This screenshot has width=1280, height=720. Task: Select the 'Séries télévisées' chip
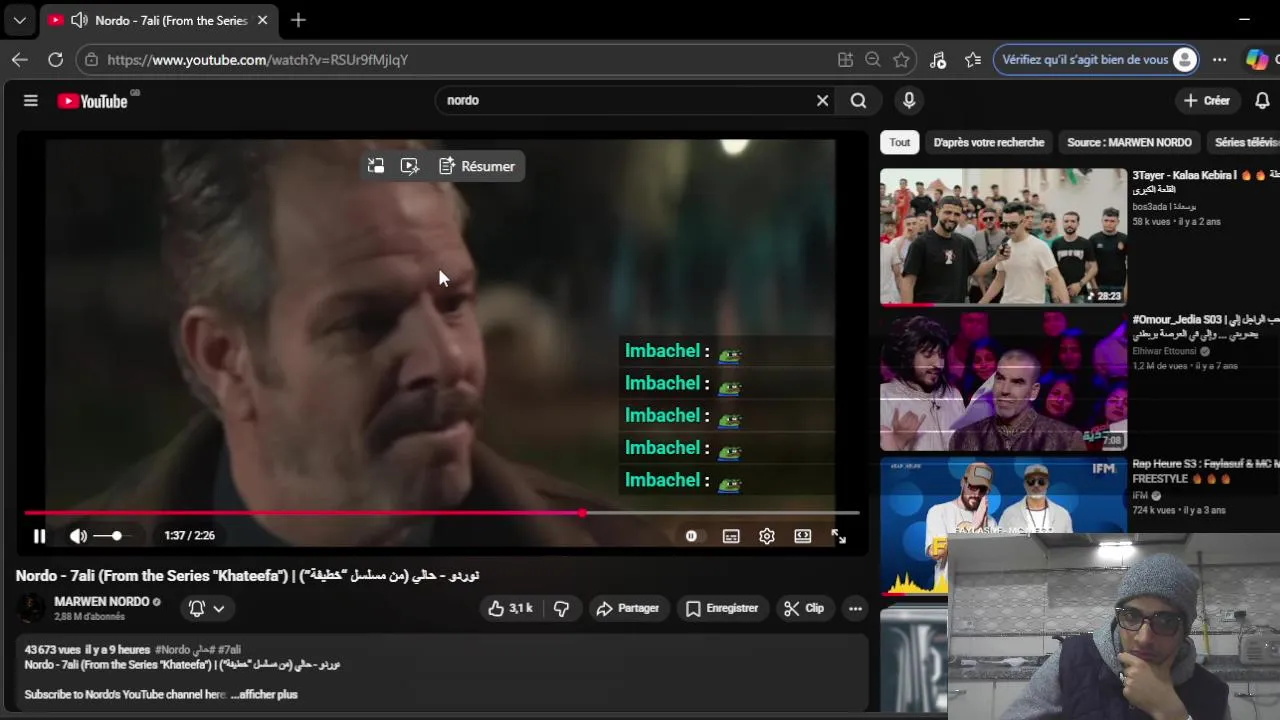(x=1246, y=142)
